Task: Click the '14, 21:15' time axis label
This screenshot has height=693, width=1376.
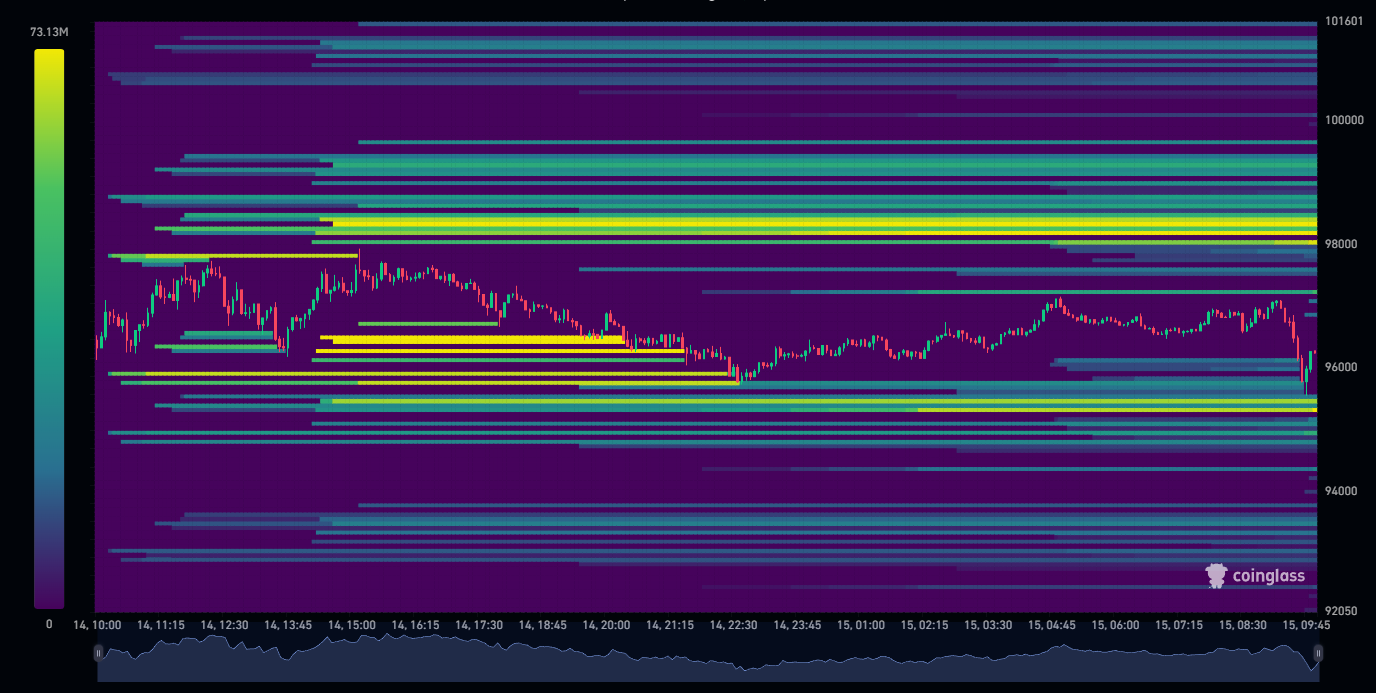Action: coord(670,625)
